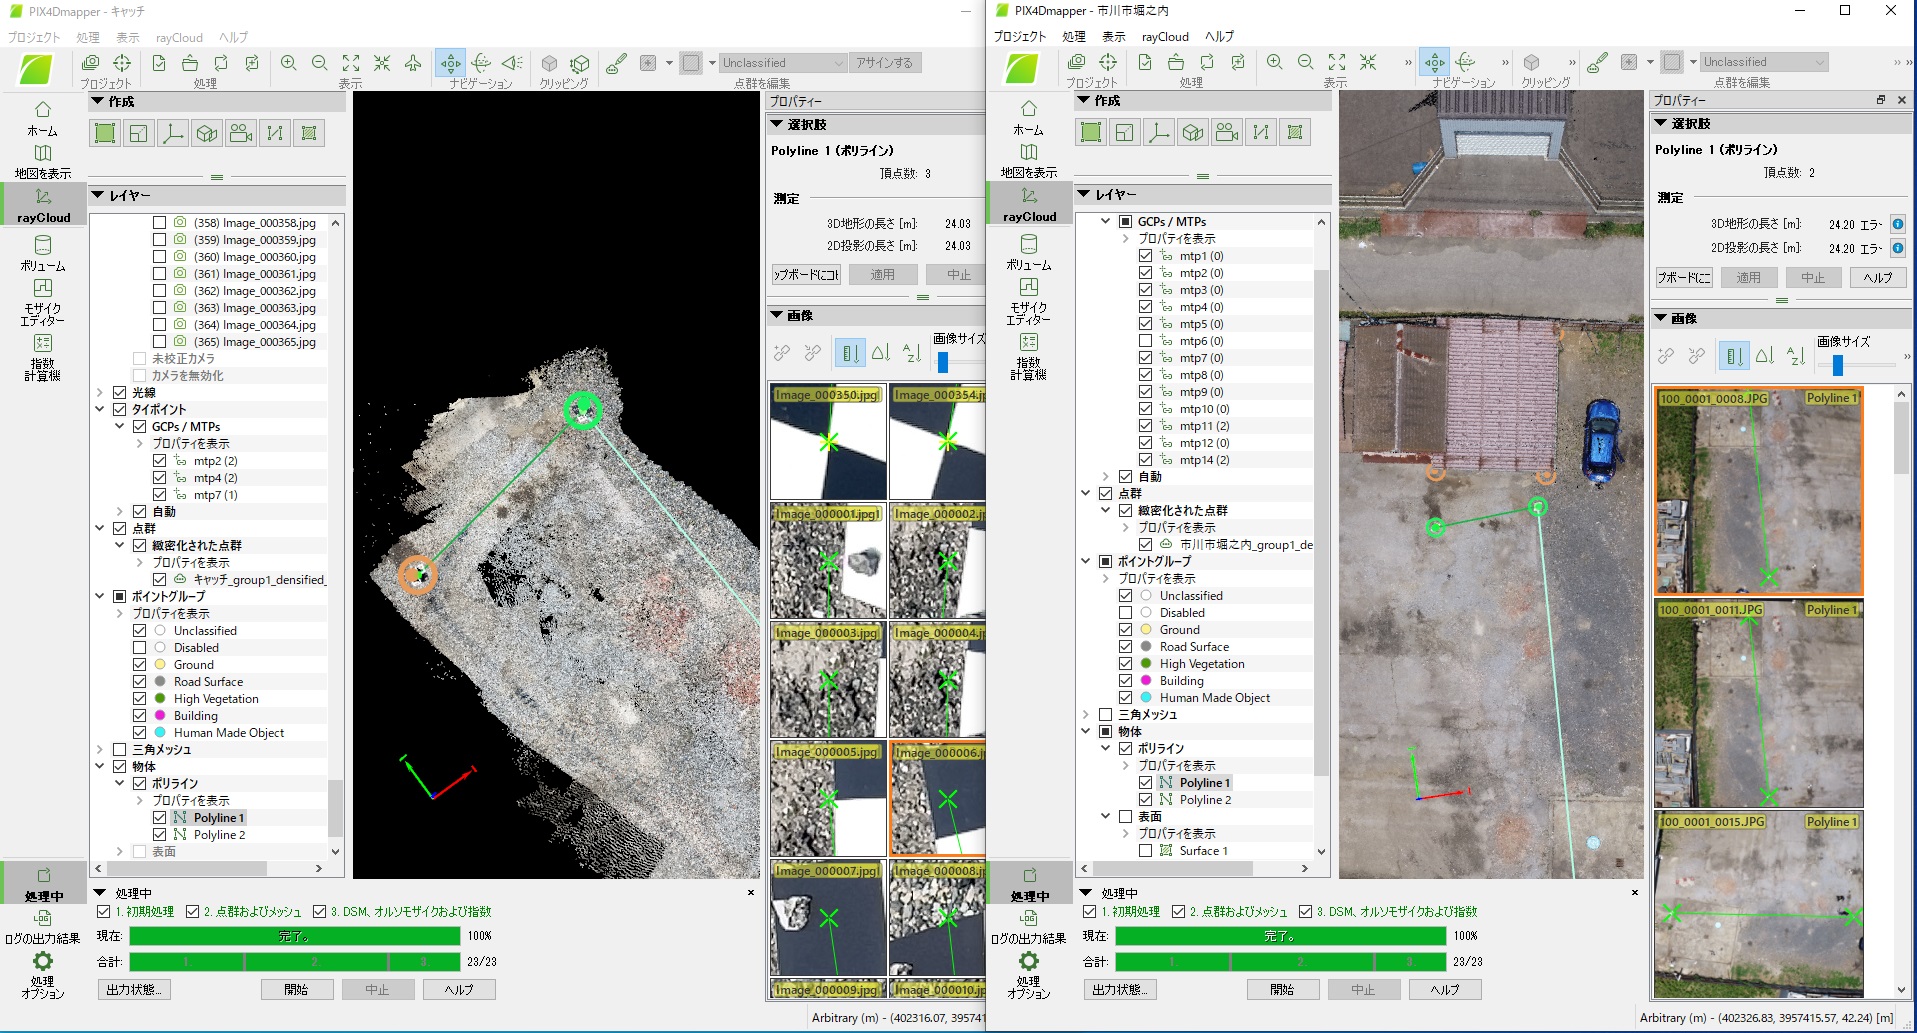Click video camera creation icon in キャッチ 作成 panel
This screenshot has height=1033, width=1917.
[x=241, y=134]
